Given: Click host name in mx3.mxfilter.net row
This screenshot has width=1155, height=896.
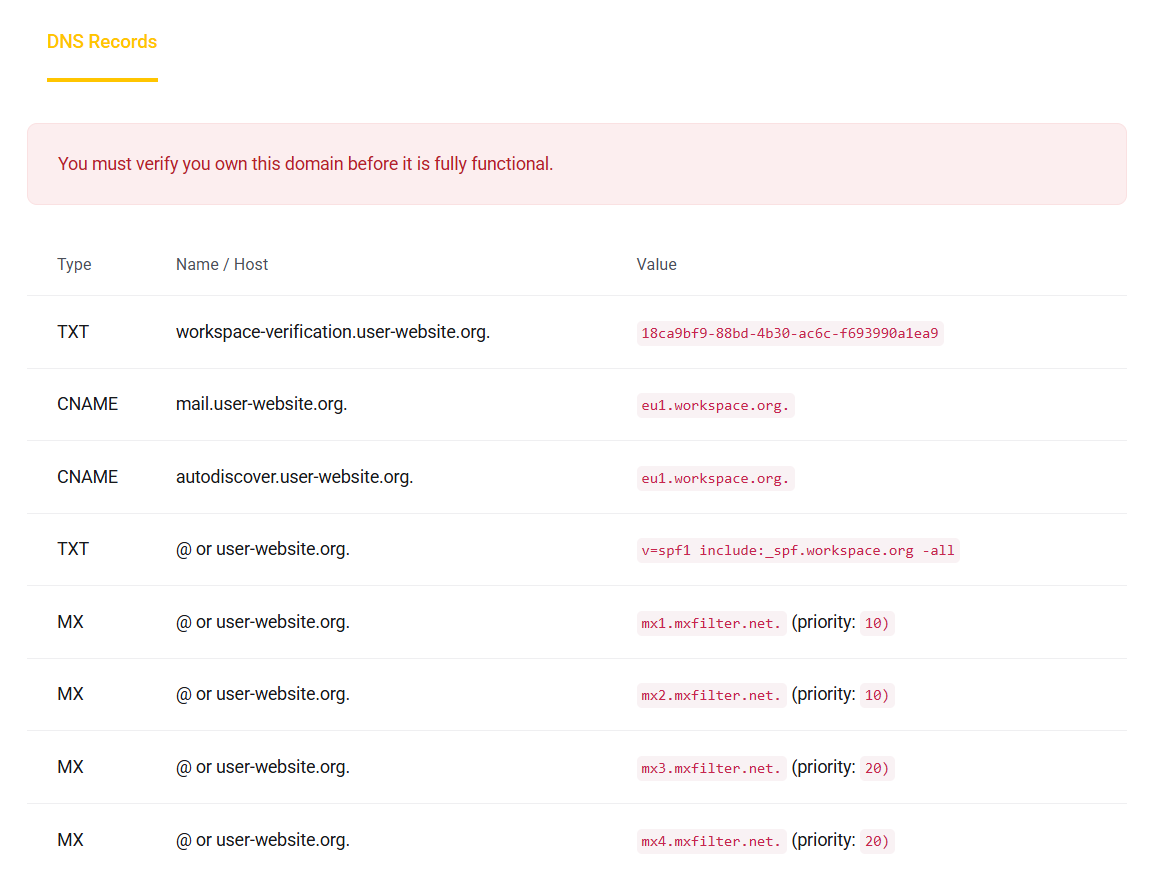Looking at the screenshot, I should tap(262, 768).
